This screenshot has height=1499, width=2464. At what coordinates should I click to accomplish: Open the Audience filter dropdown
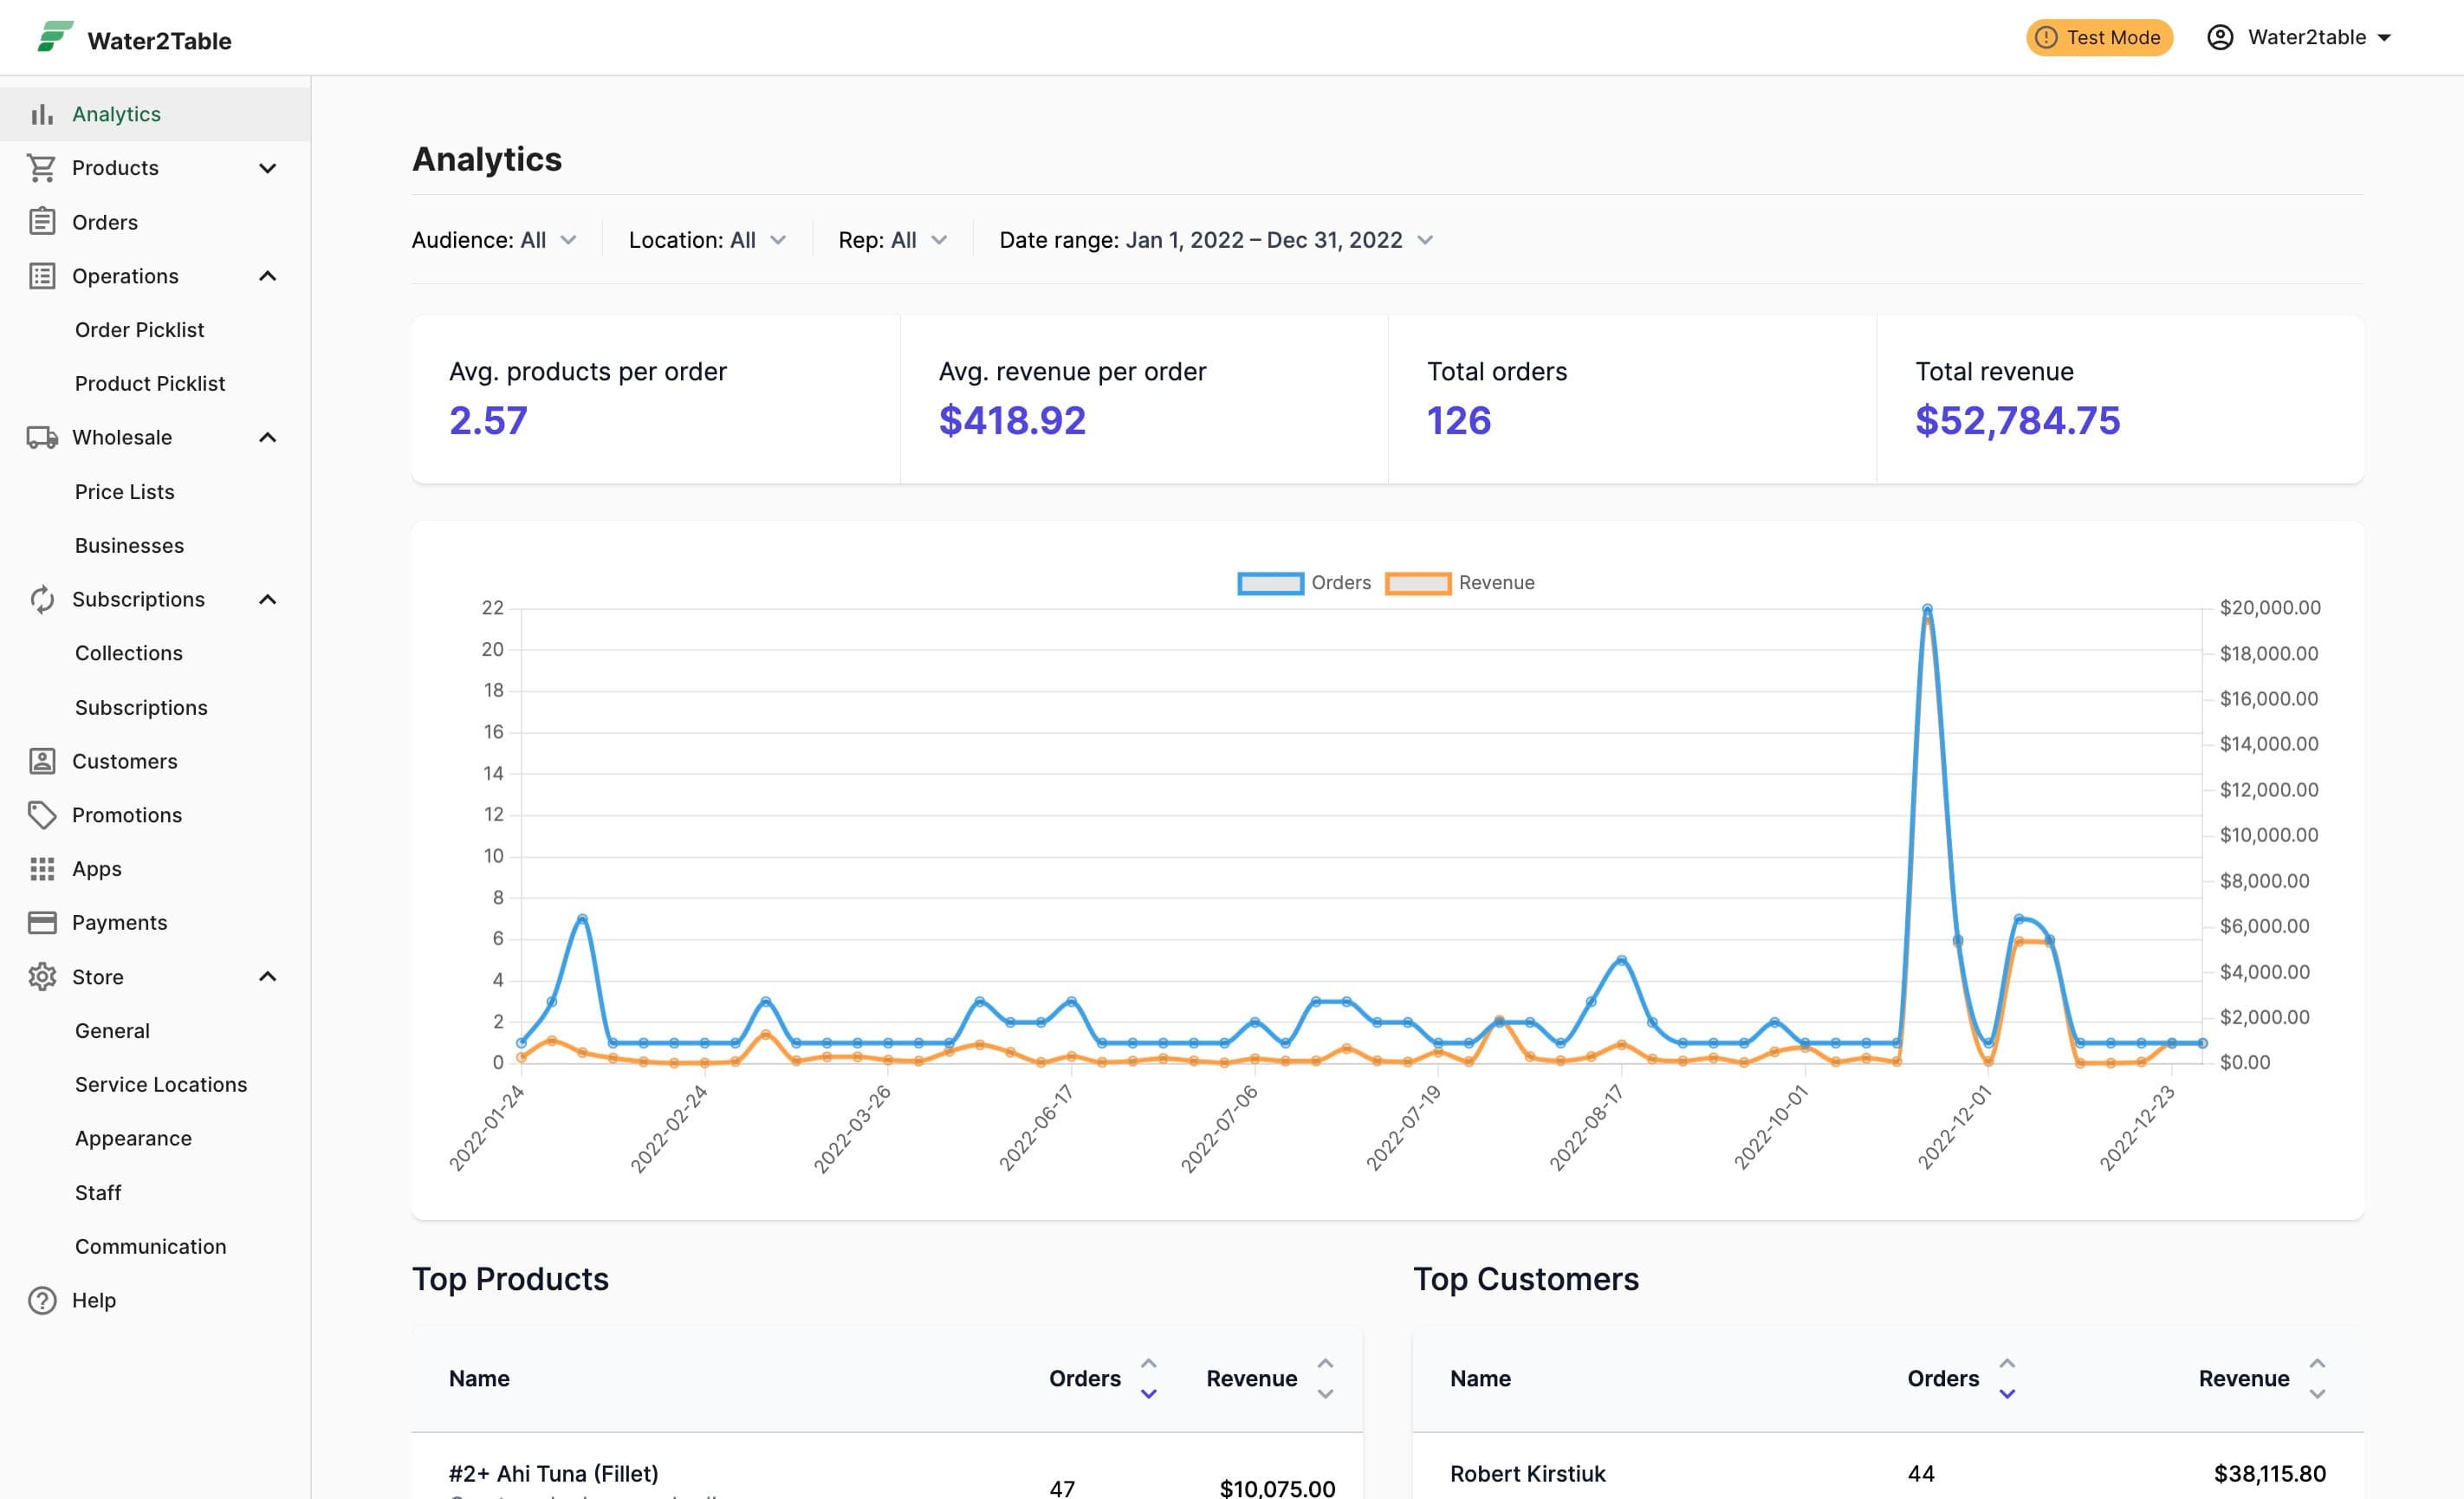pyautogui.click(x=494, y=240)
